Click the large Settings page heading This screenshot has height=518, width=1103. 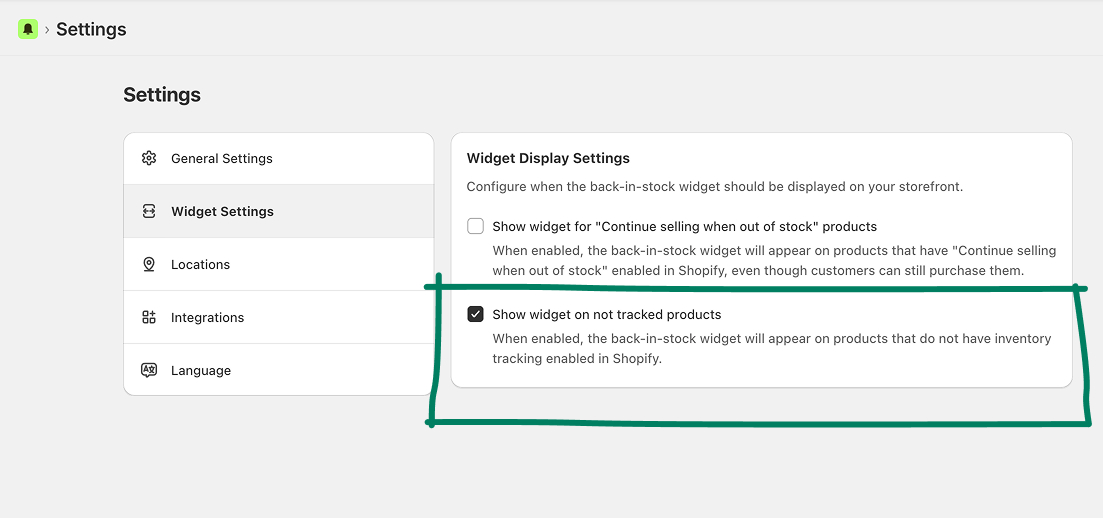(x=162, y=95)
